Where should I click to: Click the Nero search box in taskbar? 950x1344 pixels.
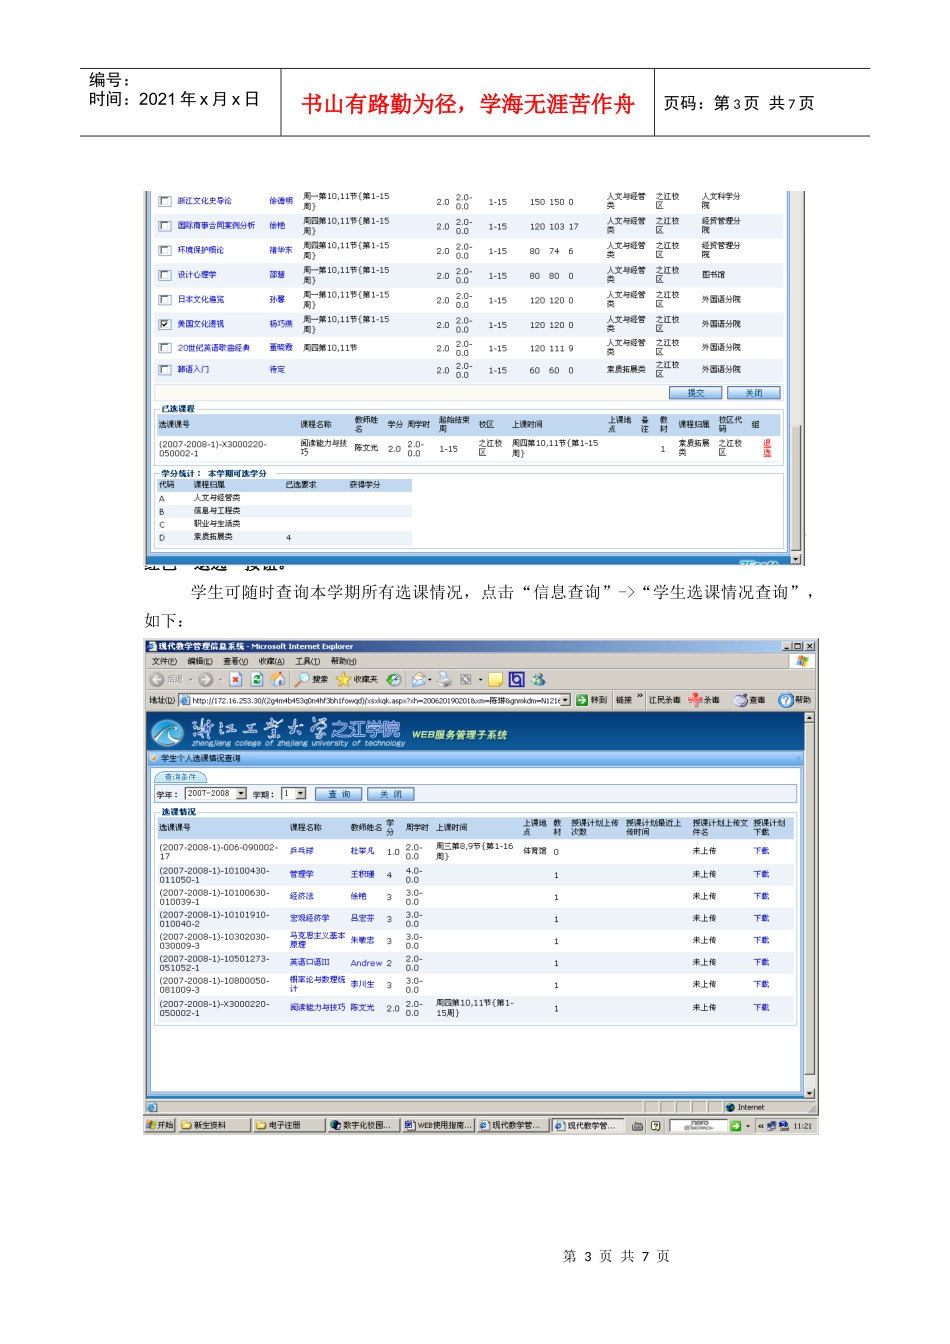coord(700,1126)
